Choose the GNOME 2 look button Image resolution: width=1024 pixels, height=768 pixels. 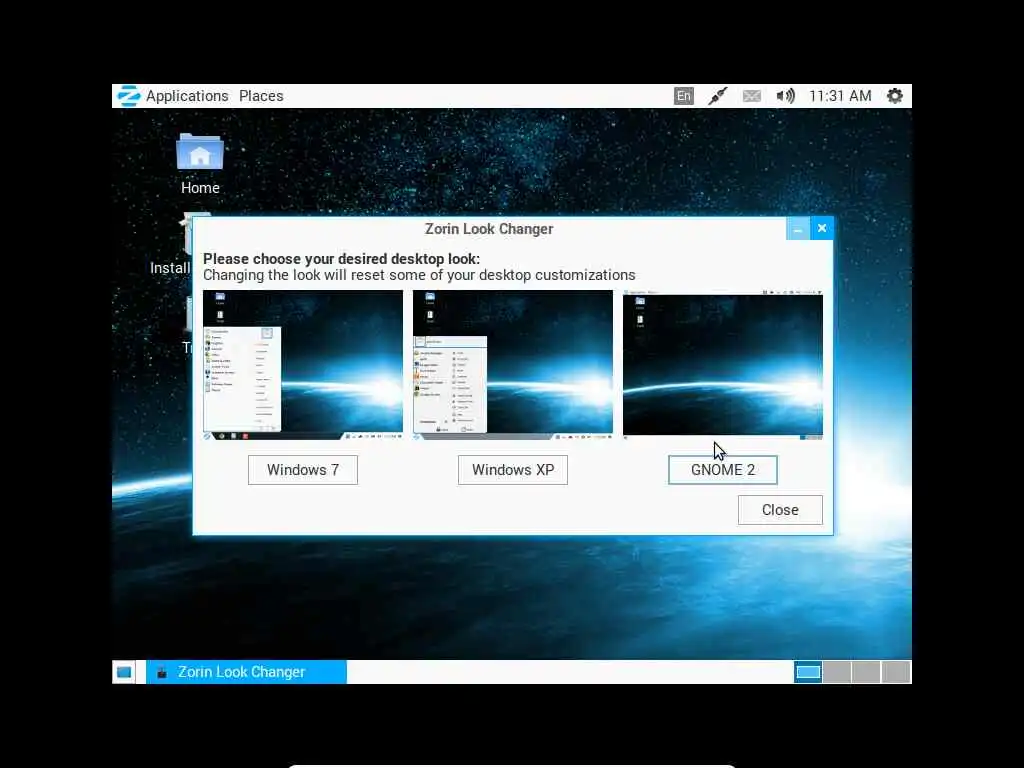coord(723,470)
